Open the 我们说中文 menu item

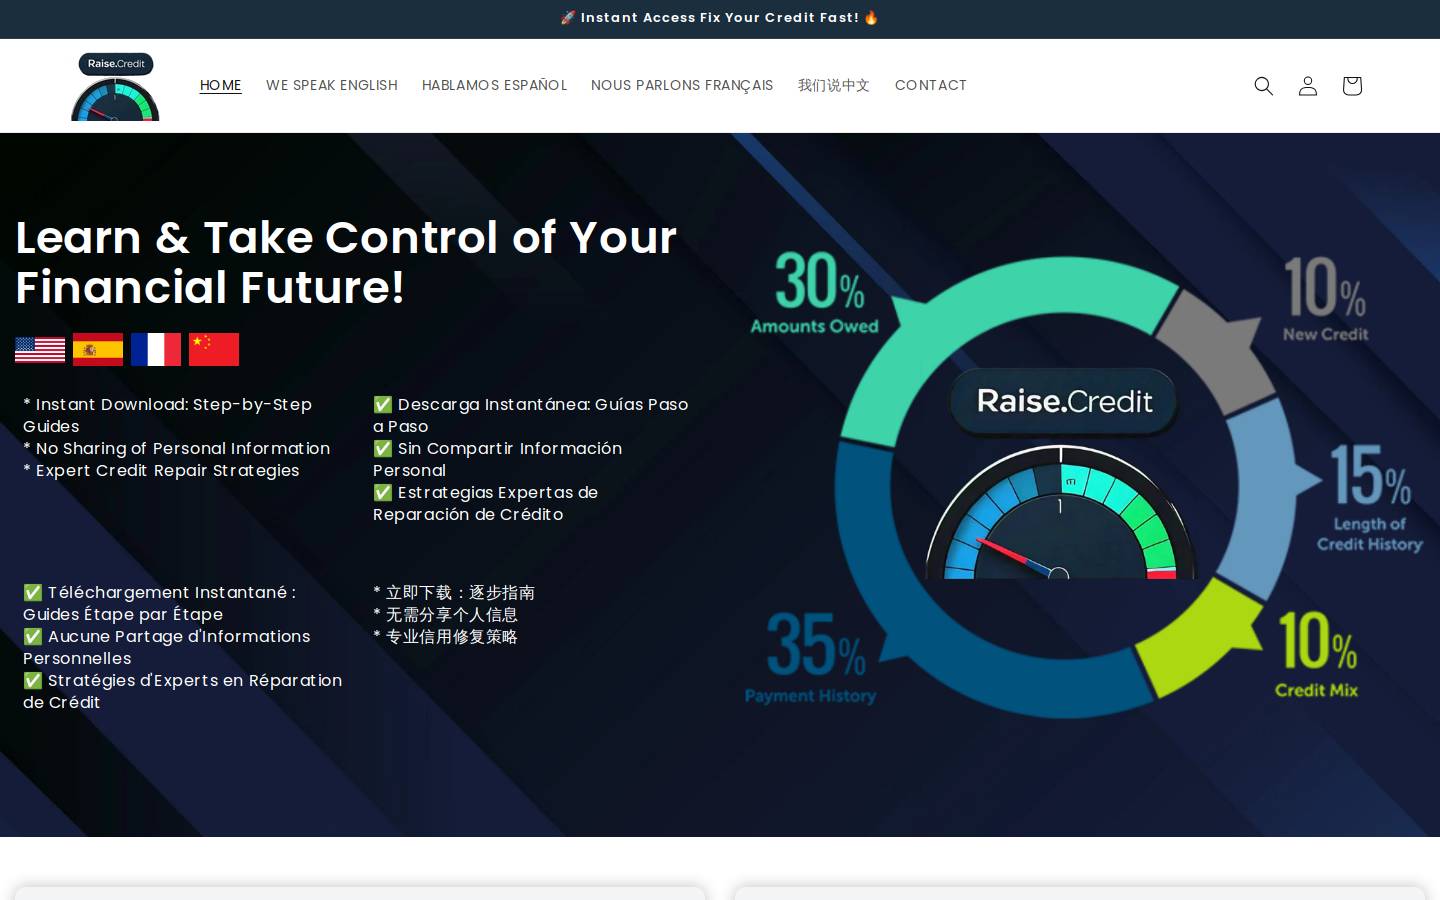[x=834, y=85]
